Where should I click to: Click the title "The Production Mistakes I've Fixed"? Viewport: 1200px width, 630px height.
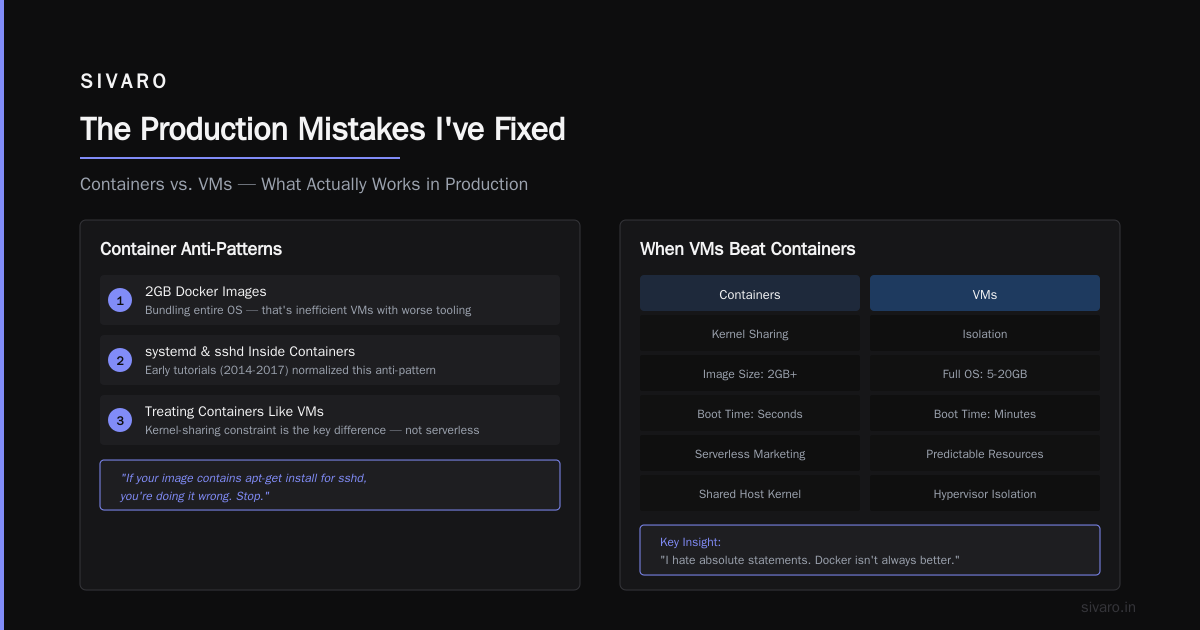[322, 129]
